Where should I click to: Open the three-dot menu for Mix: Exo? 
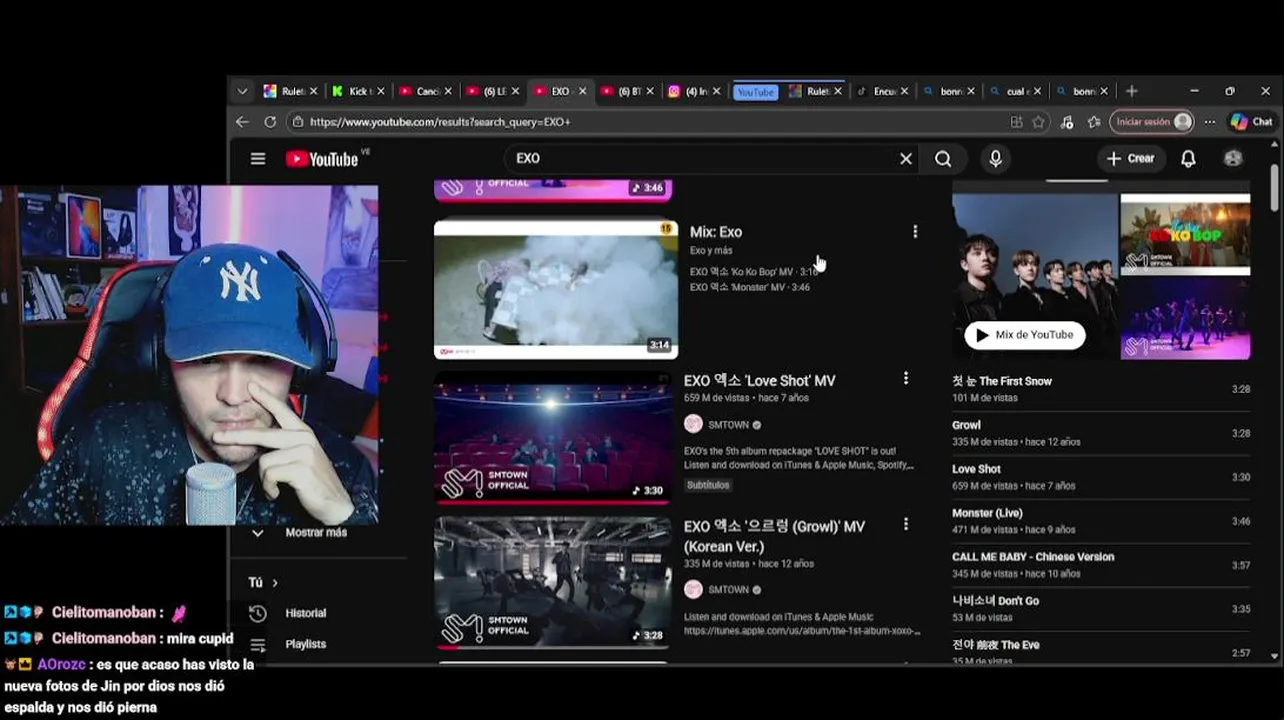pos(915,232)
